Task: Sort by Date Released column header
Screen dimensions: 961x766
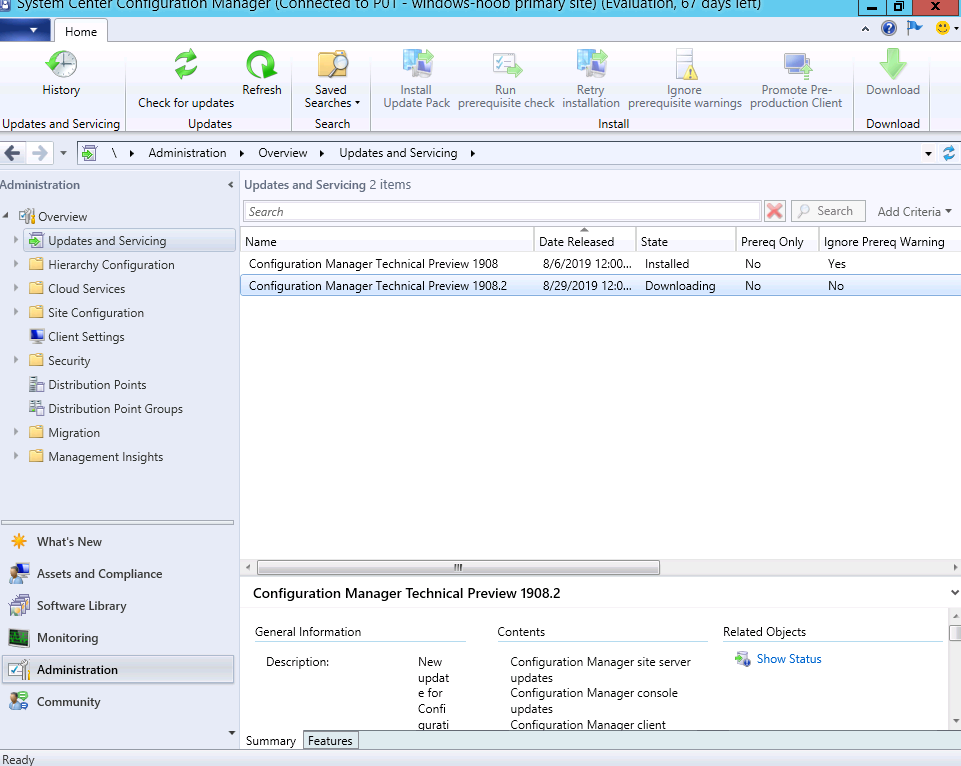Action: (x=585, y=241)
